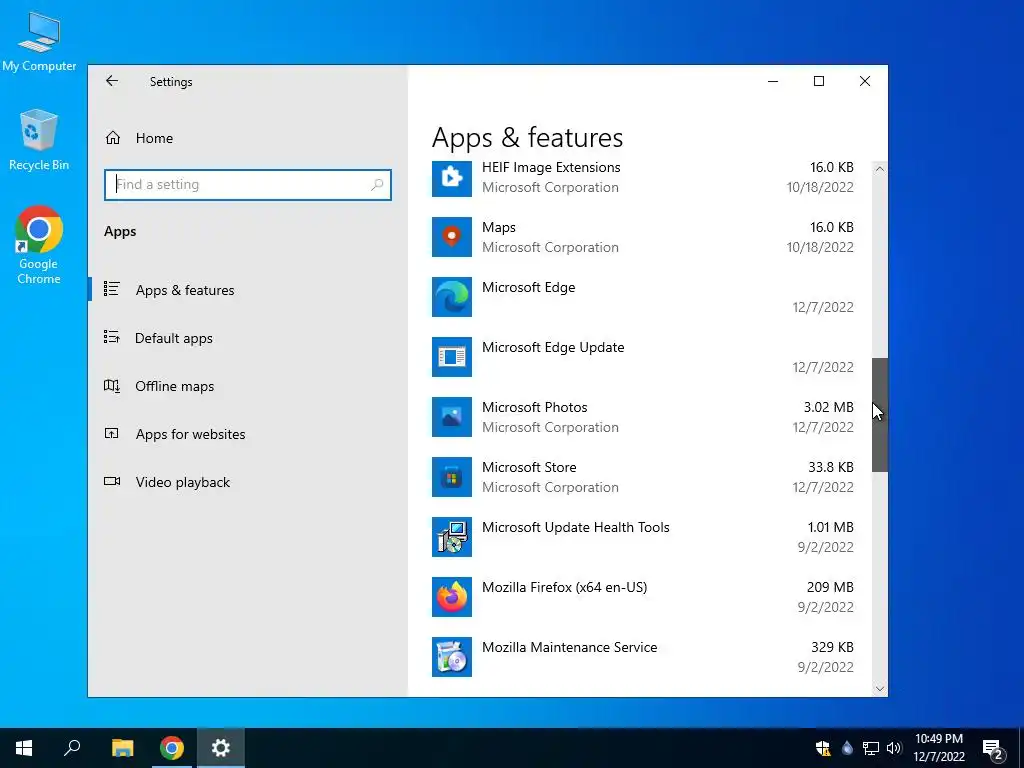The height and width of the screenshot is (768, 1024).
Task: Click the Mozilla Maintenance Service name
Action: 569,647
